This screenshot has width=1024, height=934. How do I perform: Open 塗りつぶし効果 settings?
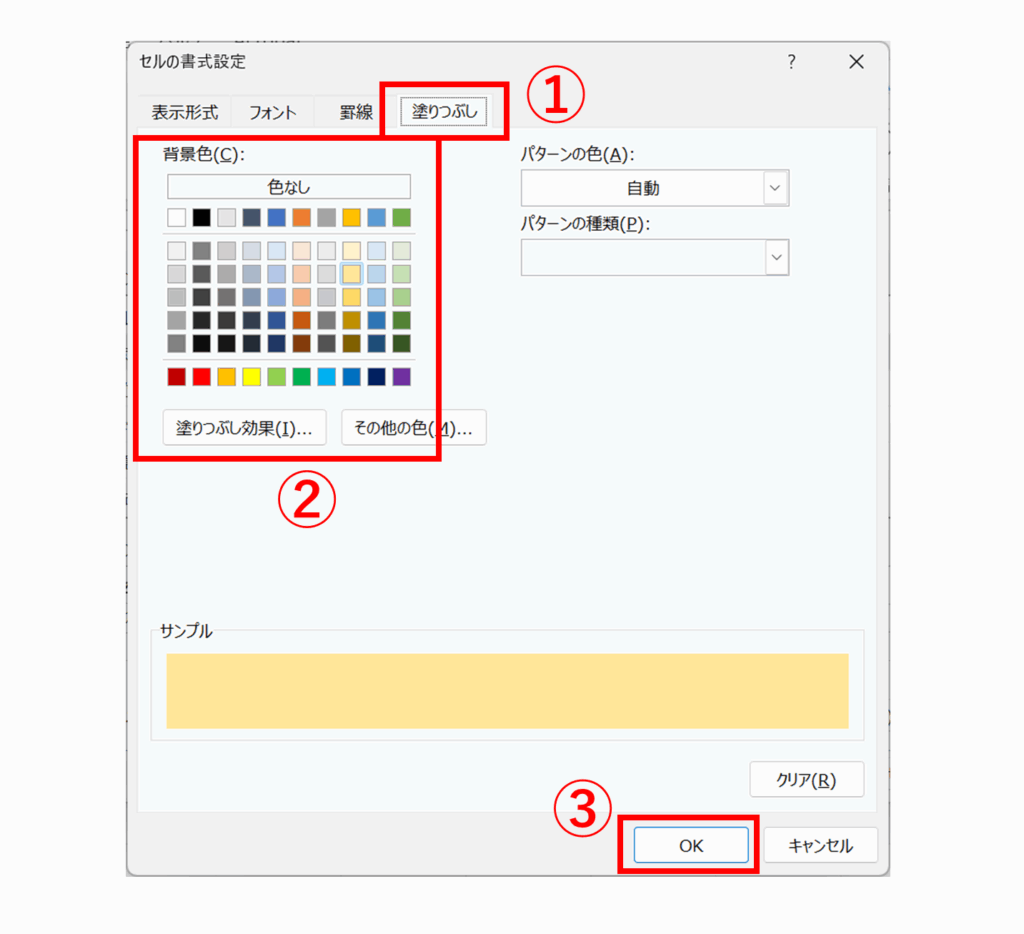pos(244,428)
